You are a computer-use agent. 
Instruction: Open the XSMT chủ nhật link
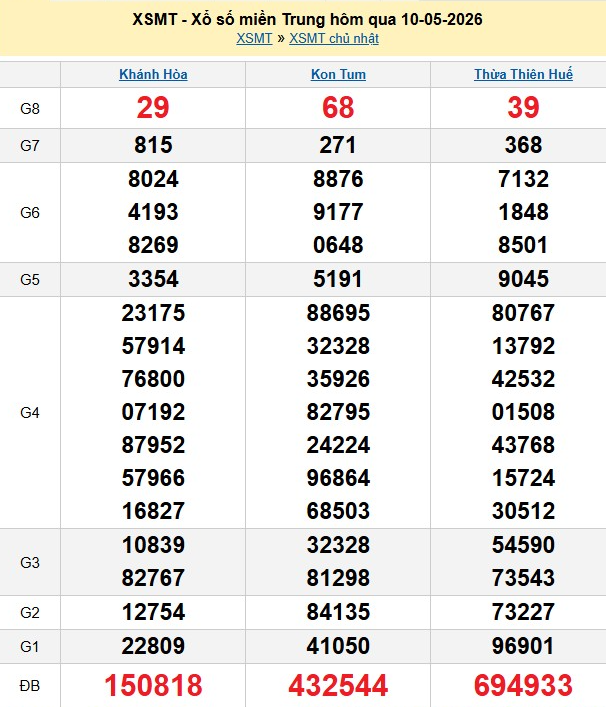pos(334,38)
